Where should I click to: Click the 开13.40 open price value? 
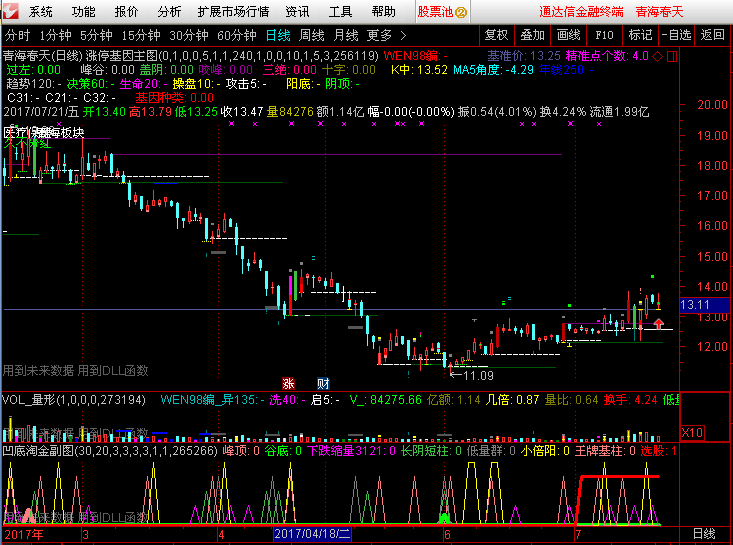tap(104, 112)
